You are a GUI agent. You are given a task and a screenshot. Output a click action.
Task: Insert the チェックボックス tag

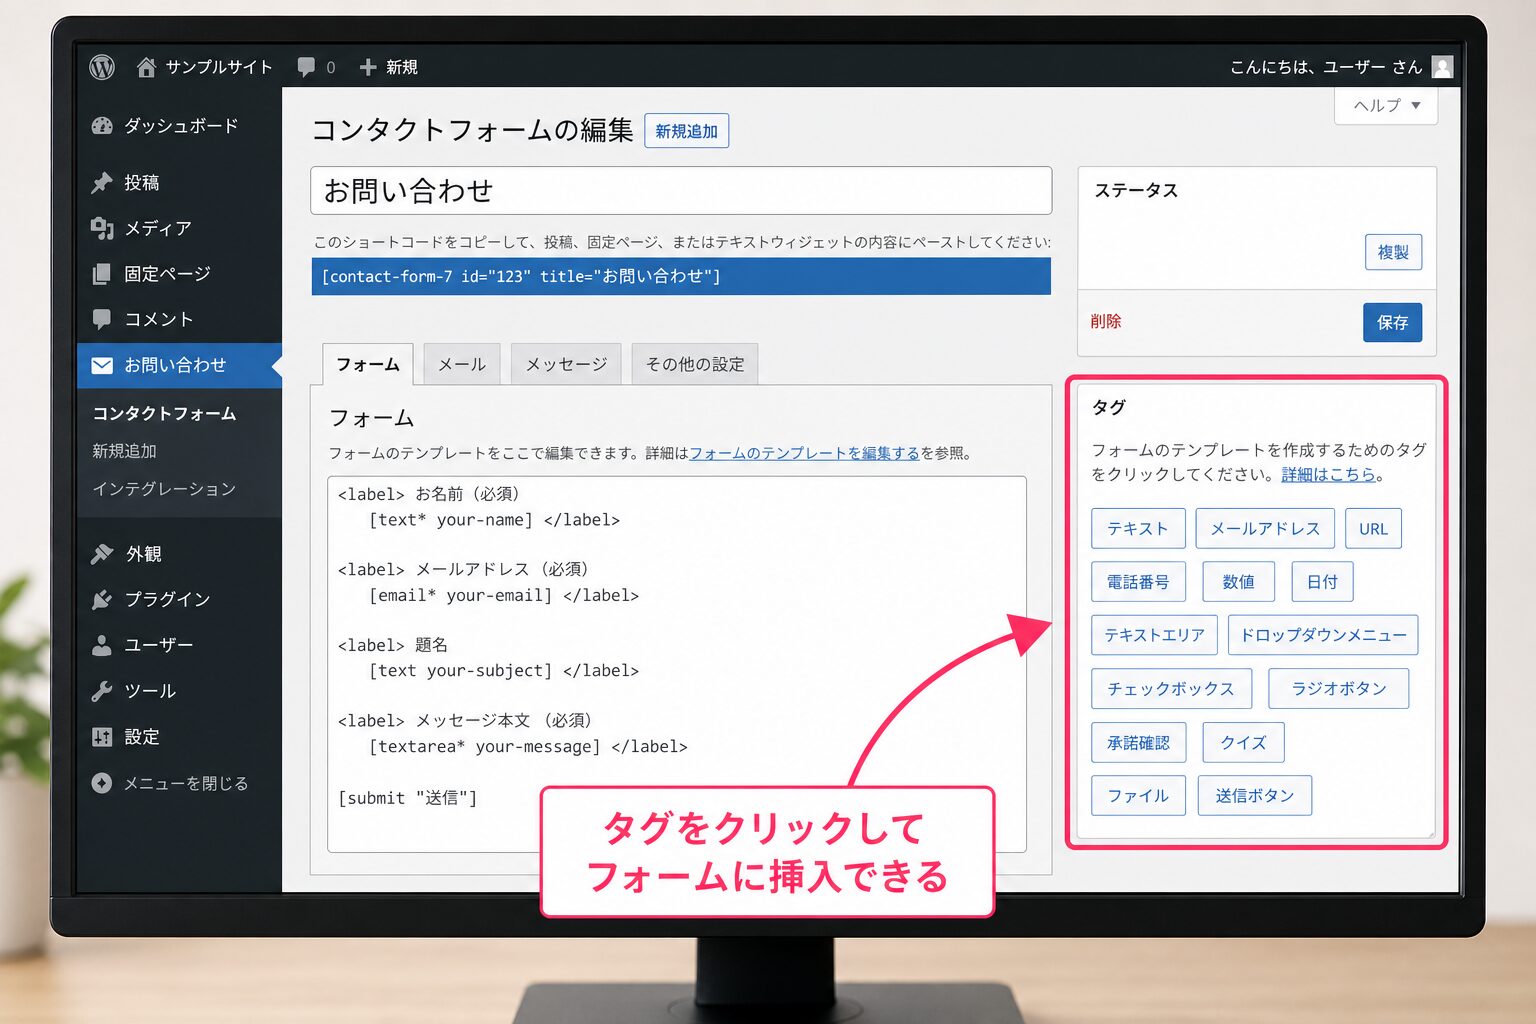pyautogui.click(x=1171, y=689)
